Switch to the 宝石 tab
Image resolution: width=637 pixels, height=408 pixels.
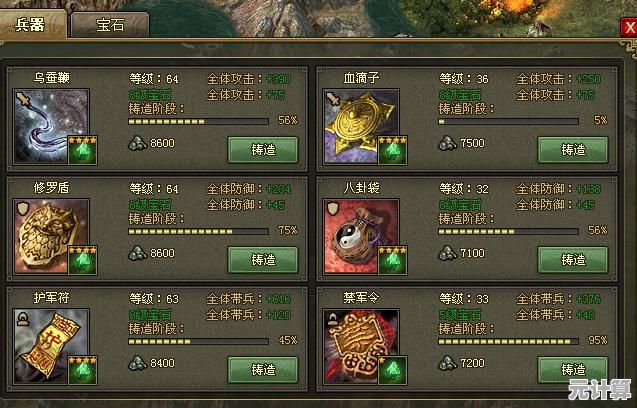tap(110, 25)
